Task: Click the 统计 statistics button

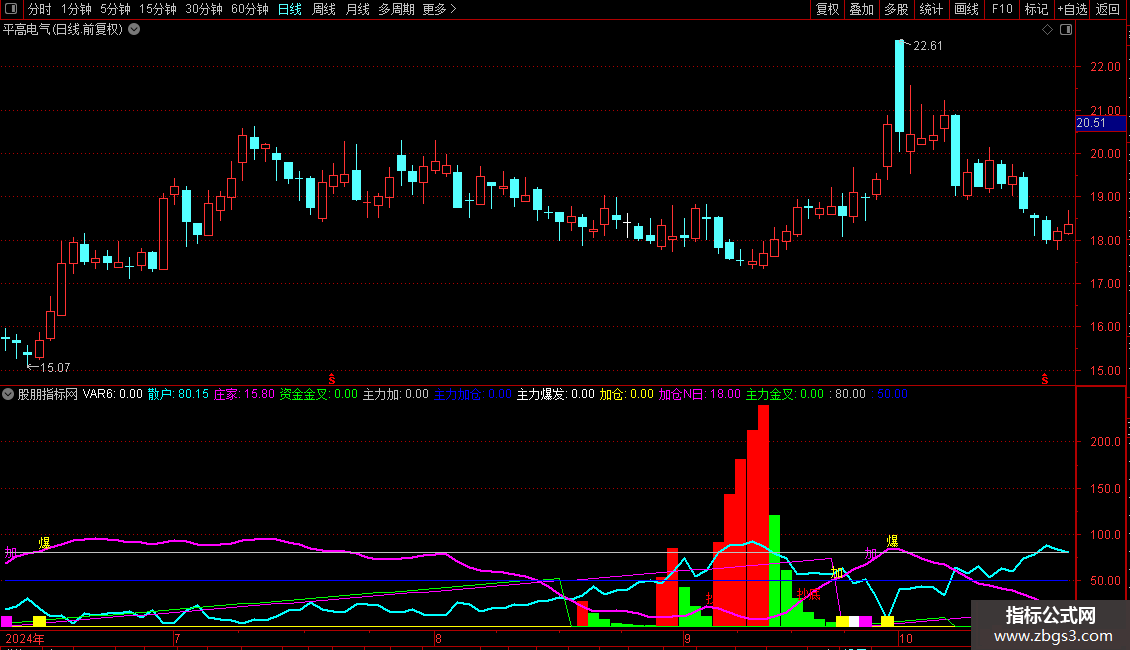Action: [931, 9]
